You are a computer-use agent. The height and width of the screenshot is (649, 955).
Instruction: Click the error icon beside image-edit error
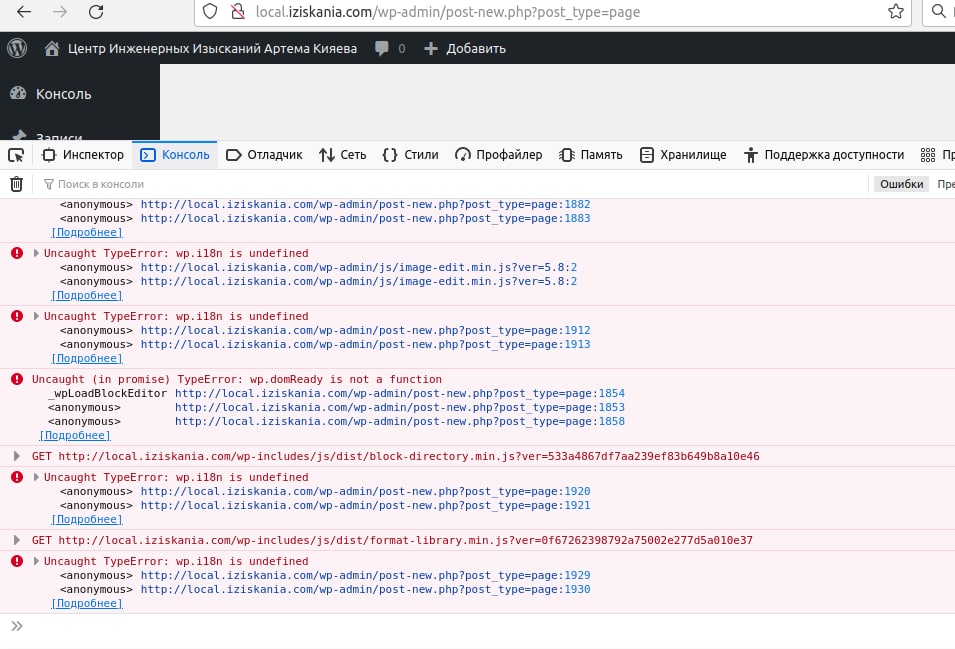tap(17, 253)
